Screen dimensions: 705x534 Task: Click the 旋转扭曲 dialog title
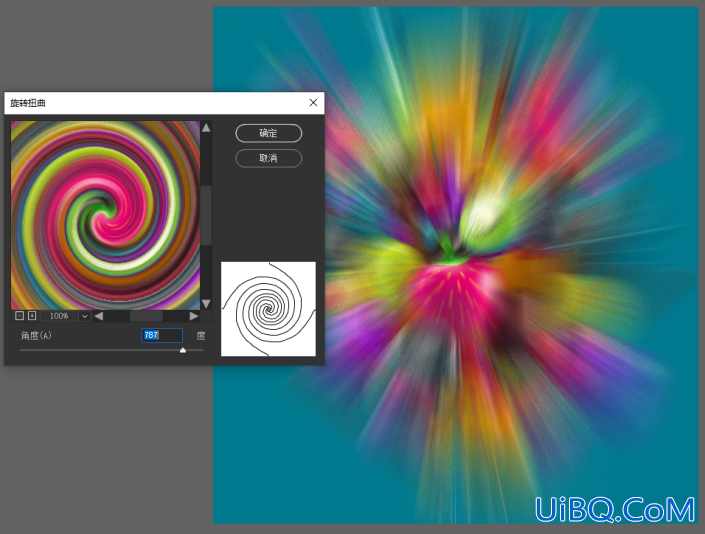(x=28, y=103)
